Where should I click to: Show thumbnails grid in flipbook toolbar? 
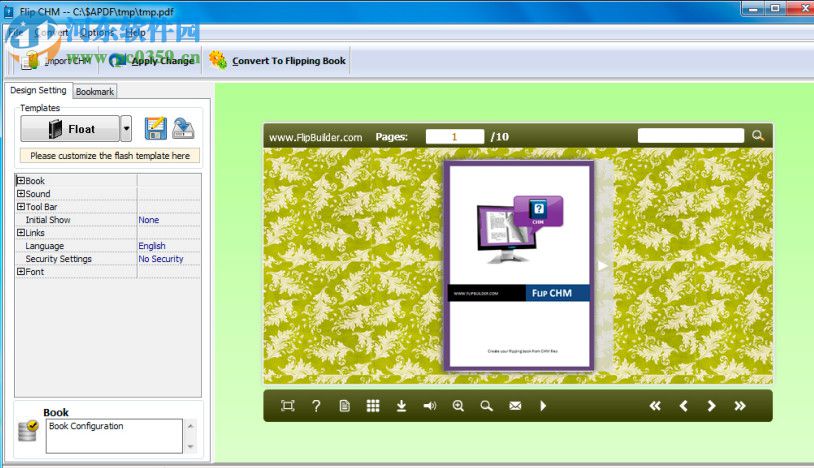pyautogui.click(x=373, y=406)
